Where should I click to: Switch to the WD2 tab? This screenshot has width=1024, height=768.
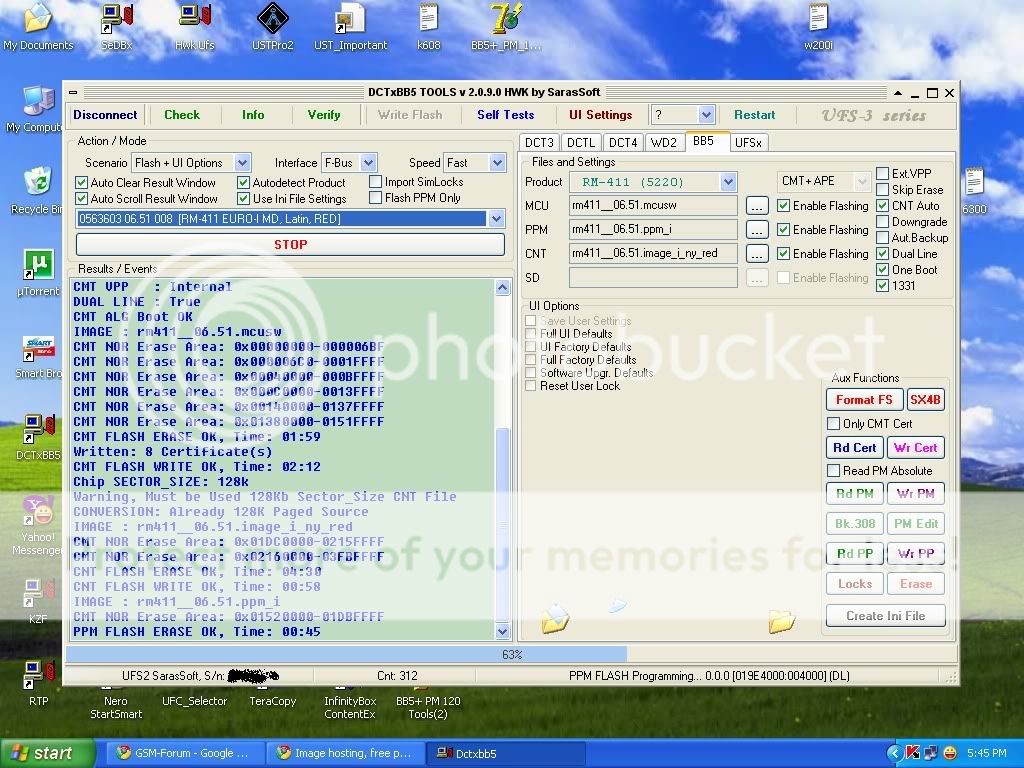664,142
